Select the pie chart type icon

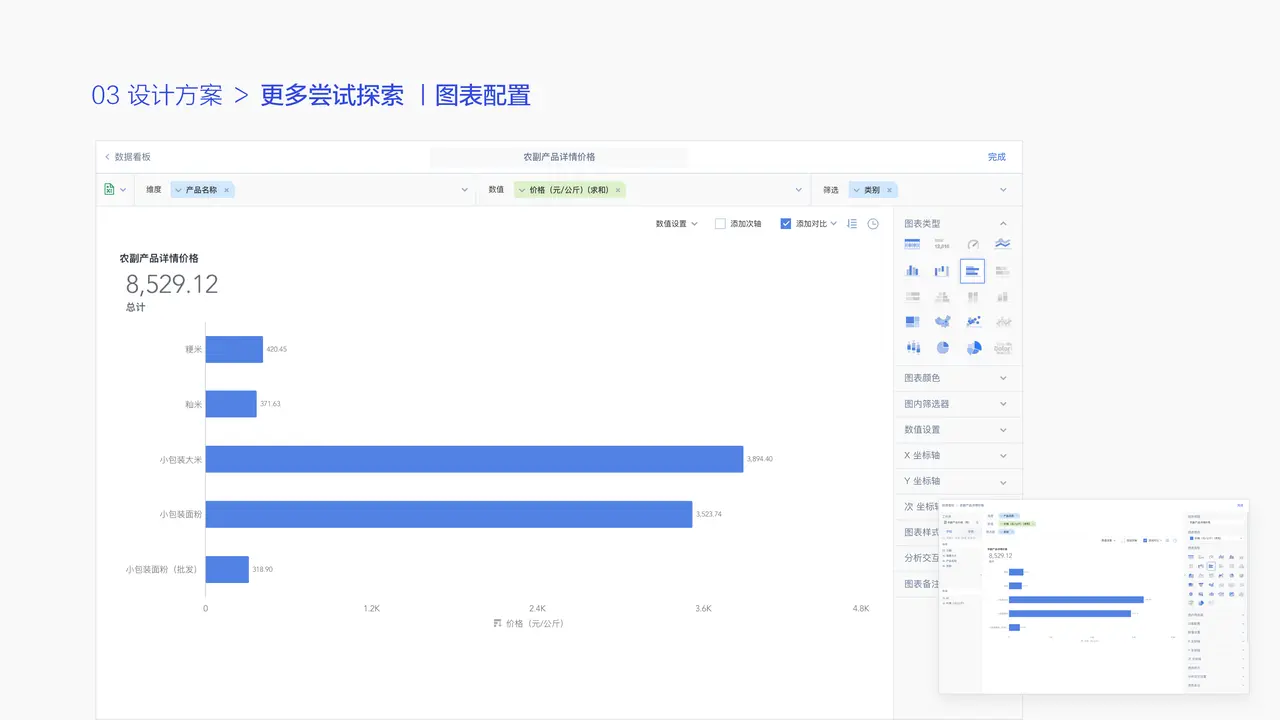[942, 348]
